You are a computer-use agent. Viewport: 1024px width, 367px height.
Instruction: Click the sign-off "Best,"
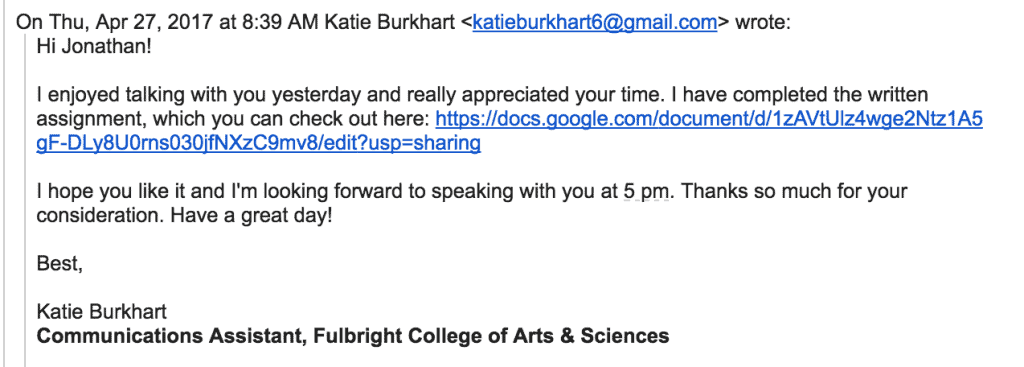pyautogui.click(x=59, y=264)
